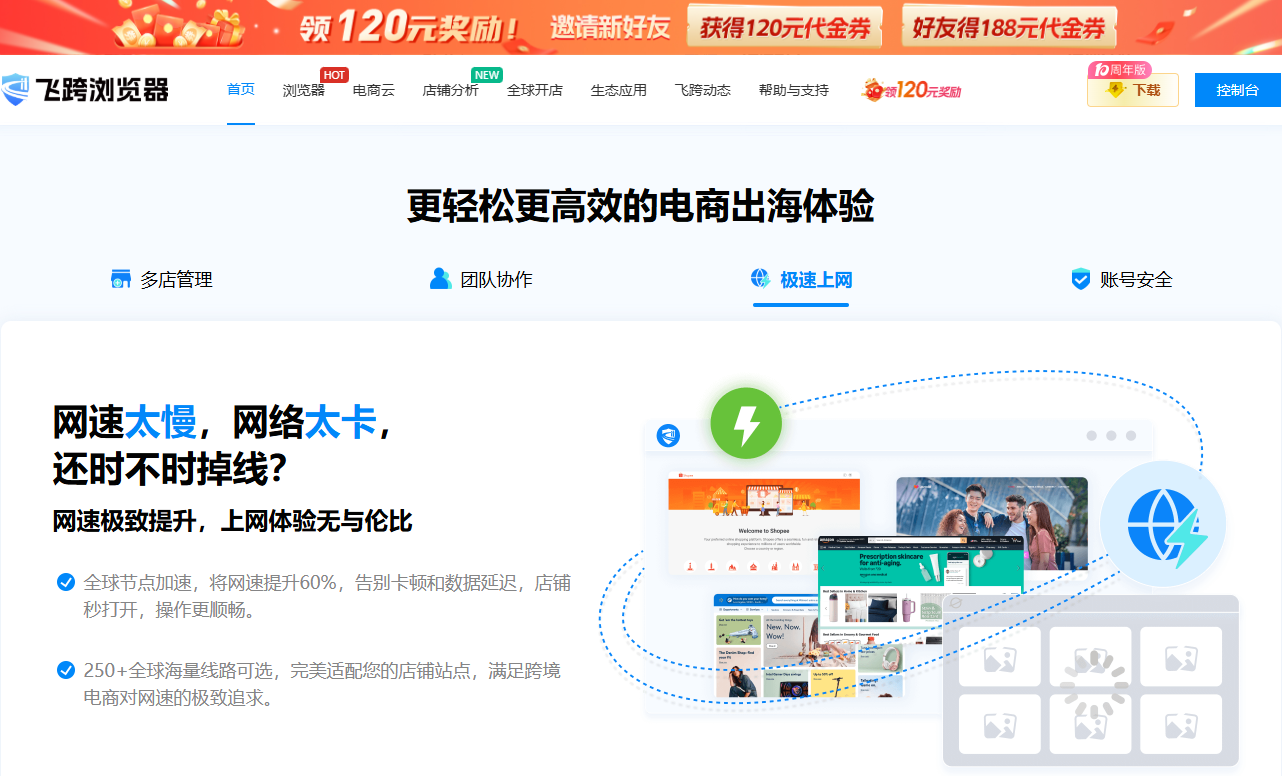Click the 首页 navigation link

(x=241, y=90)
